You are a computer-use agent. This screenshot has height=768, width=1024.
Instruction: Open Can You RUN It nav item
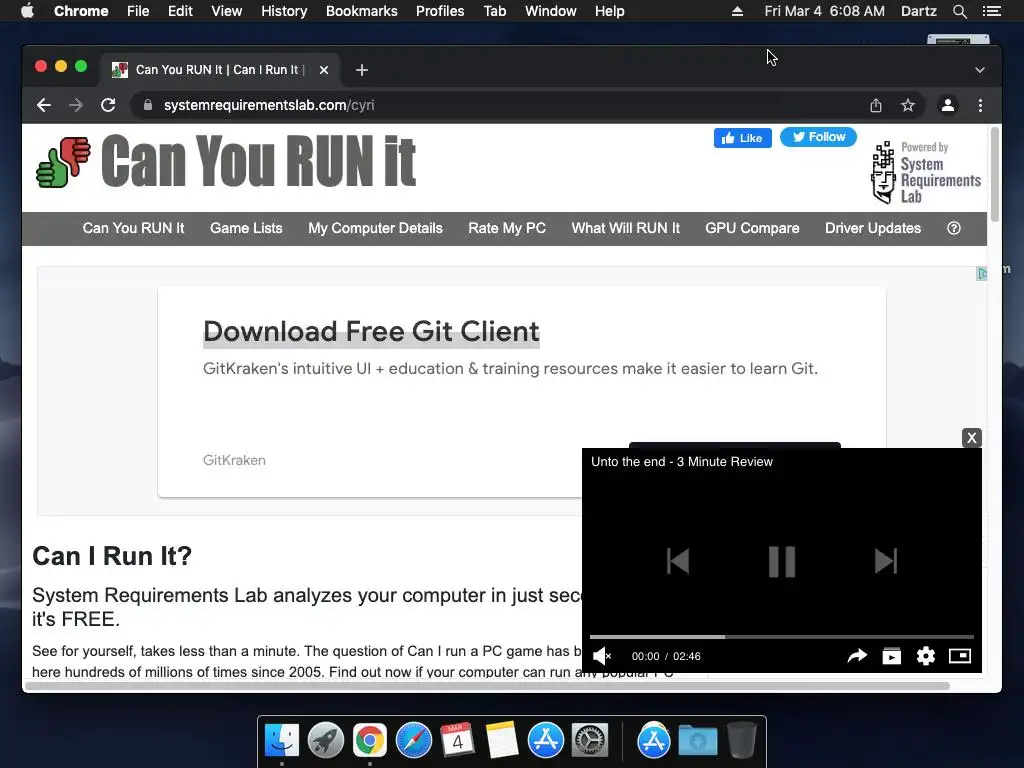tap(133, 228)
